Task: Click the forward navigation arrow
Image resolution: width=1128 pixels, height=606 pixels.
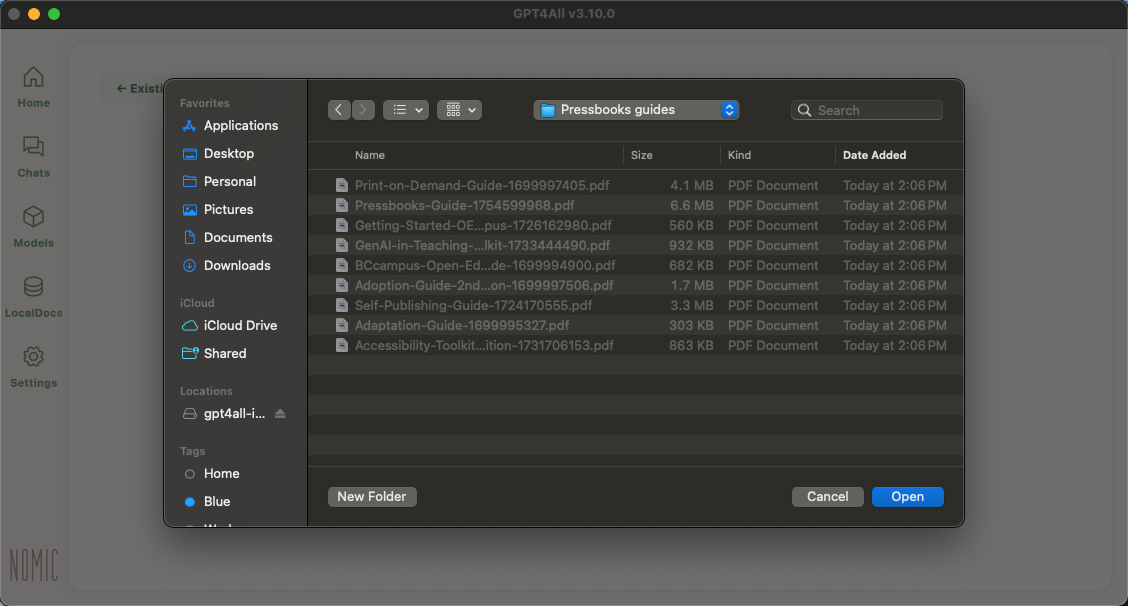Action: coord(361,110)
